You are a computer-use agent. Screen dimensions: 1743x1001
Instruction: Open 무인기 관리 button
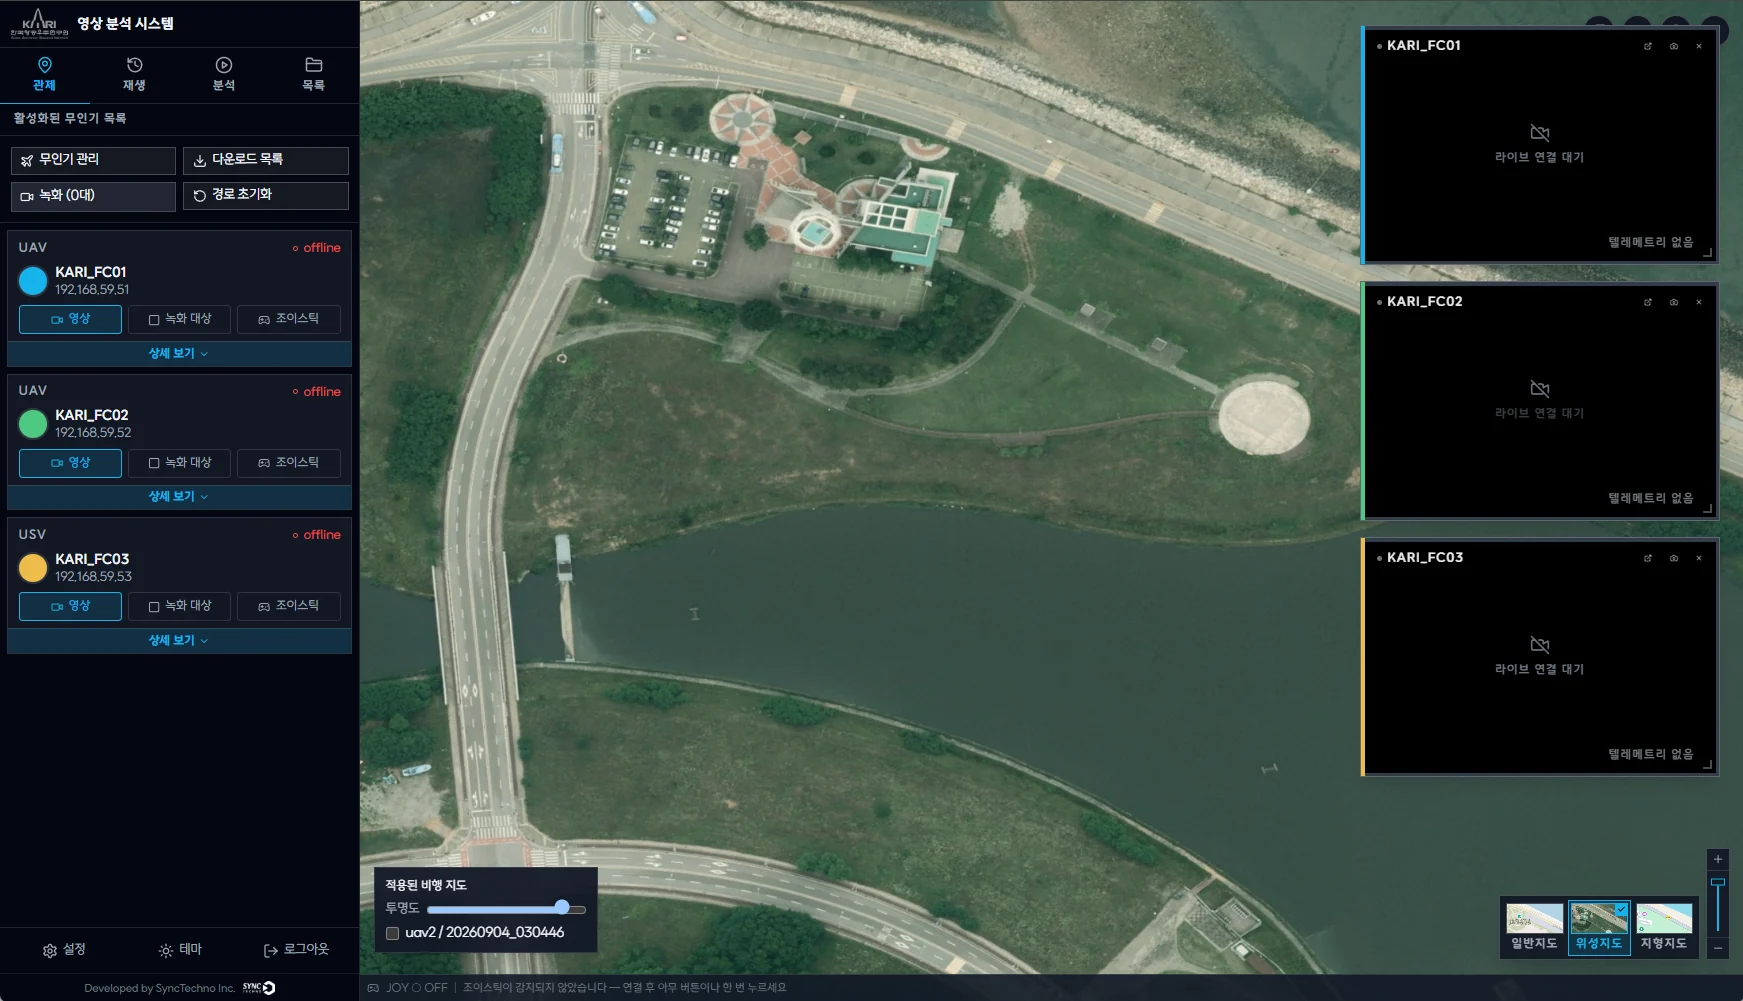point(93,160)
